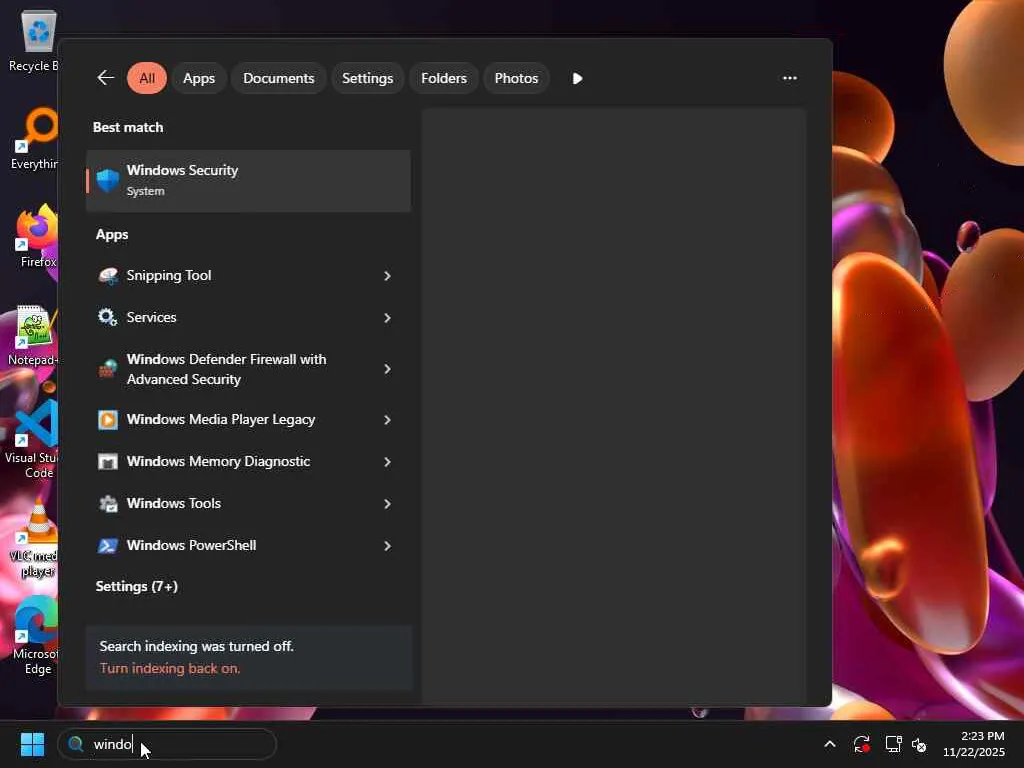Select the Windows PowerShell label
Viewport: 1024px width, 768px height.
coord(191,545)
